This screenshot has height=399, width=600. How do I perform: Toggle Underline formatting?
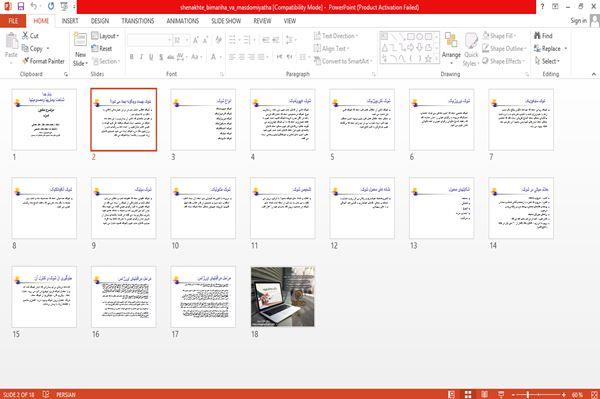tap(151, 57)
